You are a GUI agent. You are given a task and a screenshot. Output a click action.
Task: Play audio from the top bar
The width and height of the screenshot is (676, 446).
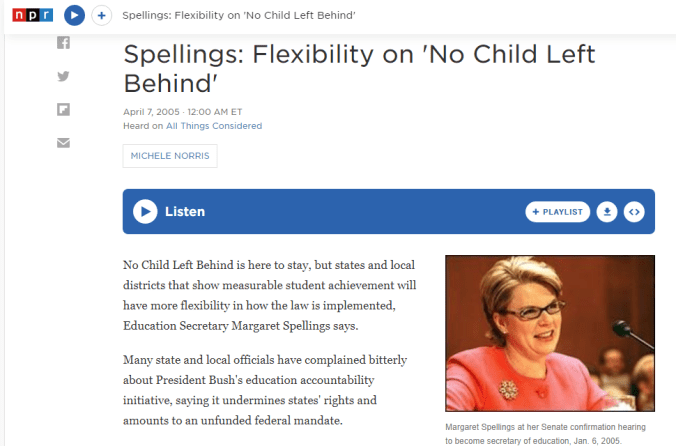click(x=74, y=16)
